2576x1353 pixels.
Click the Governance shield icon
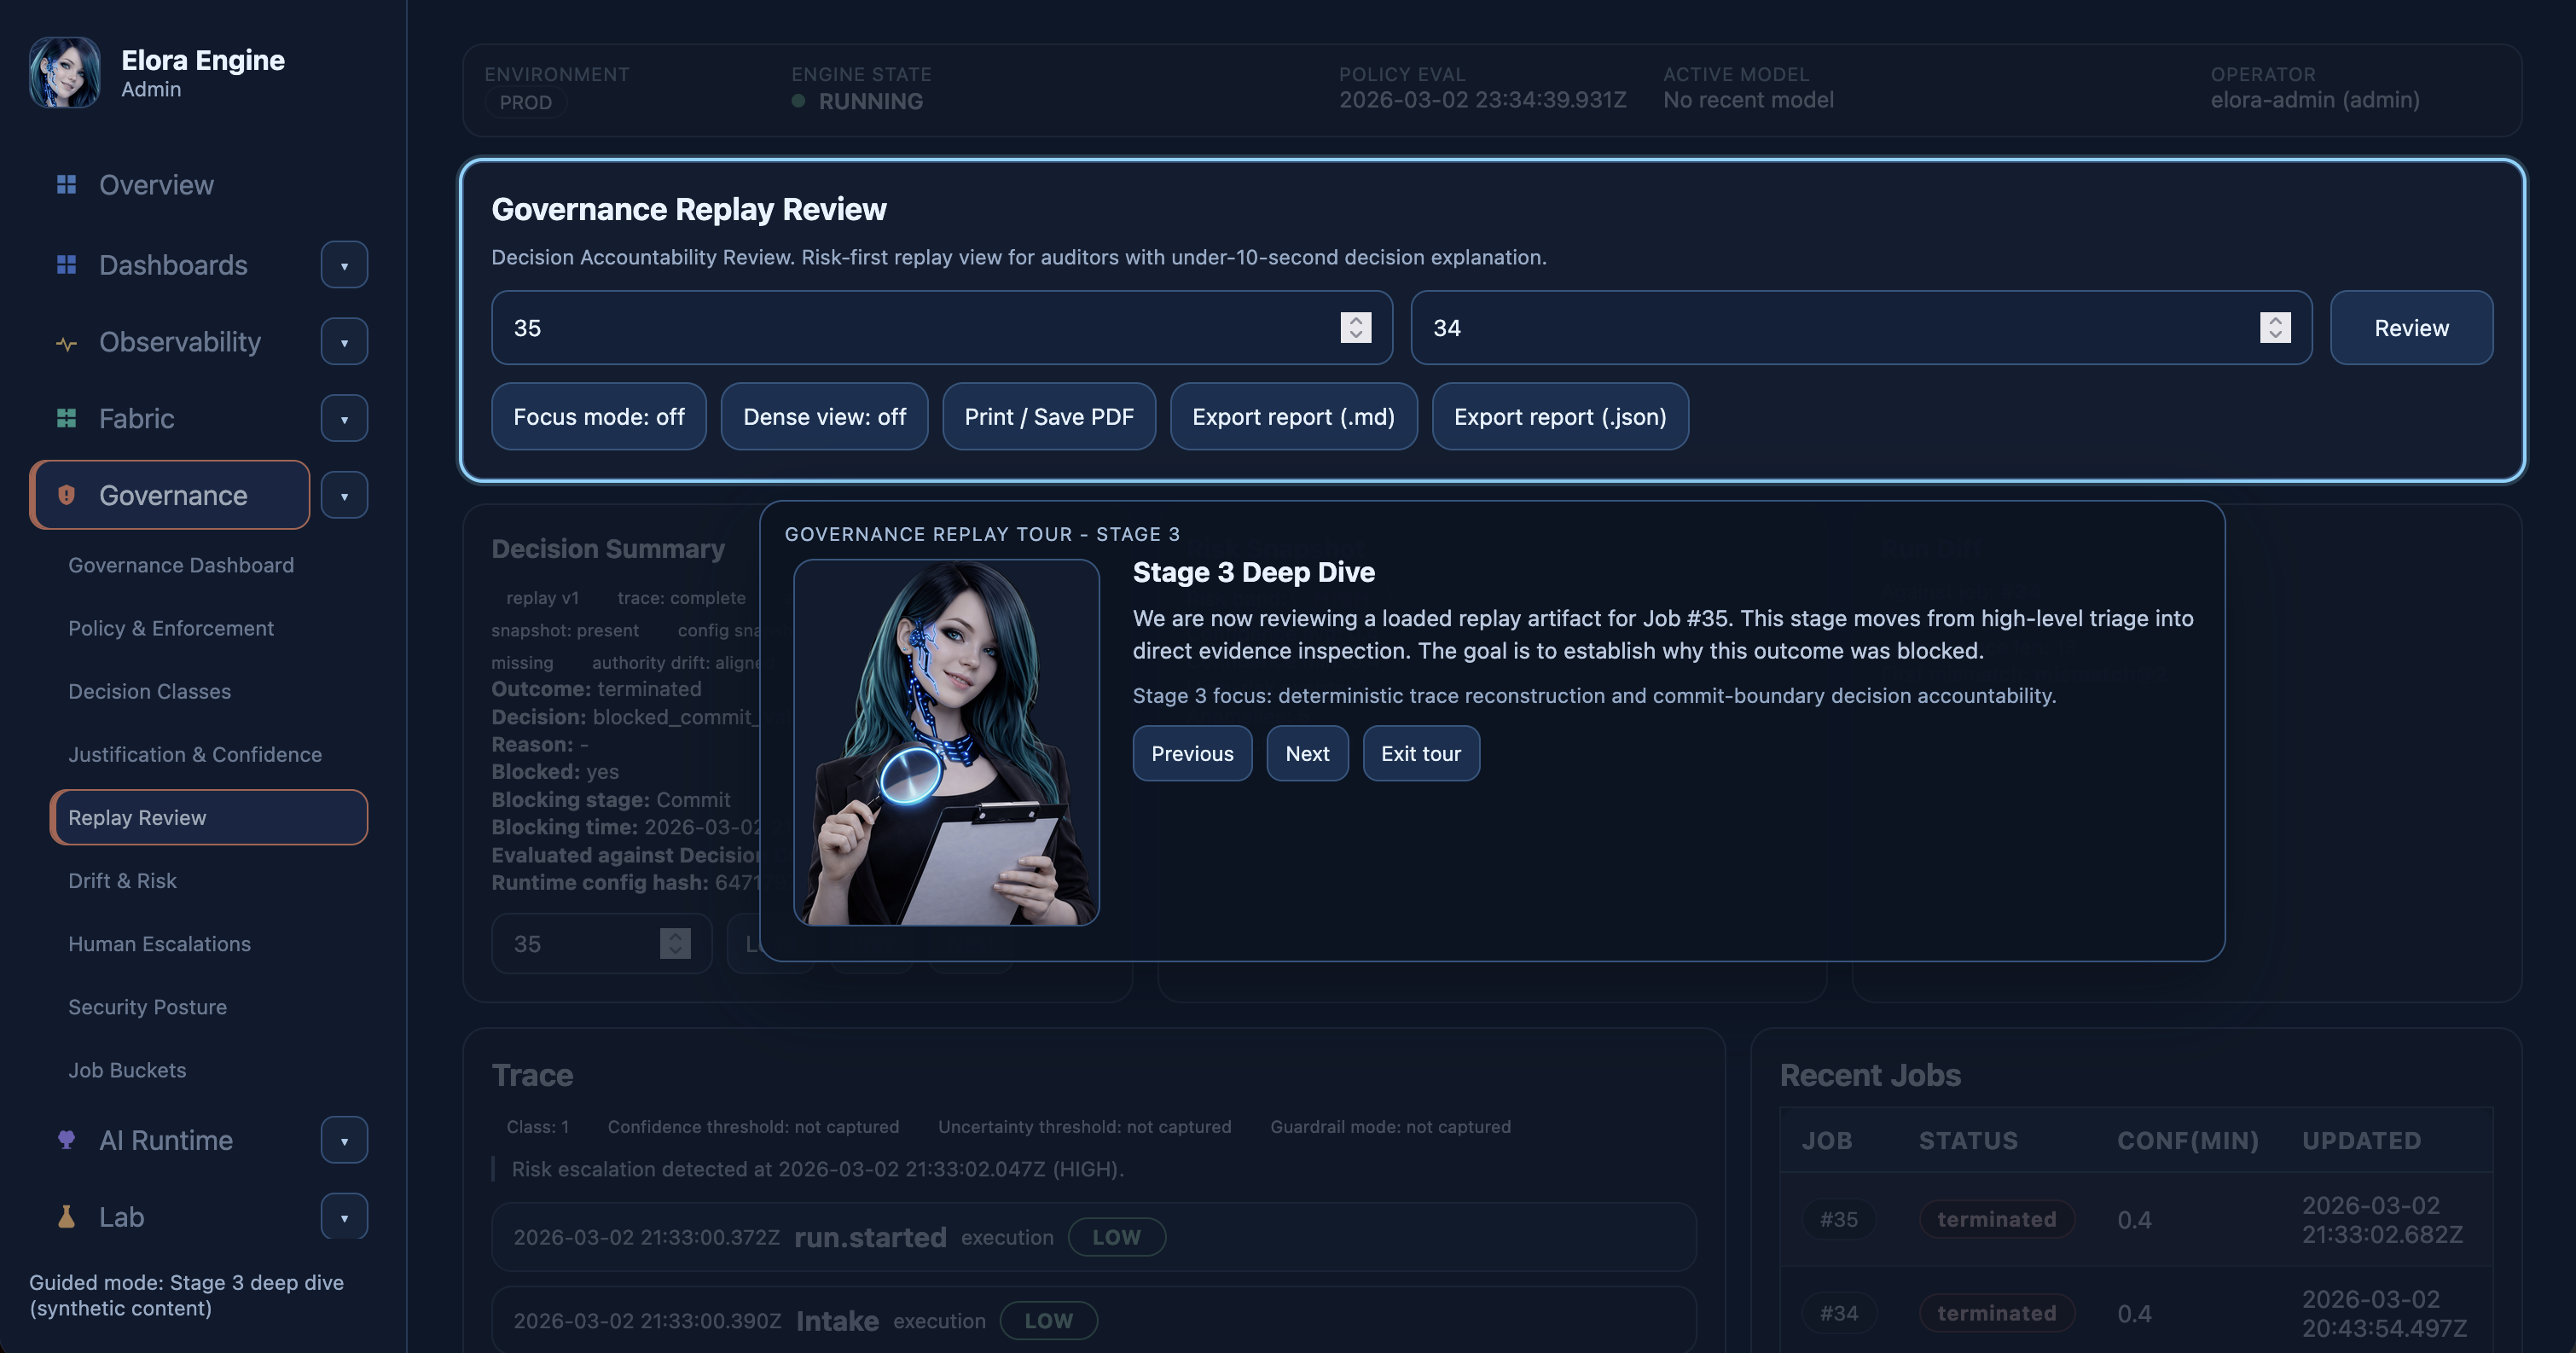[64, 495]
